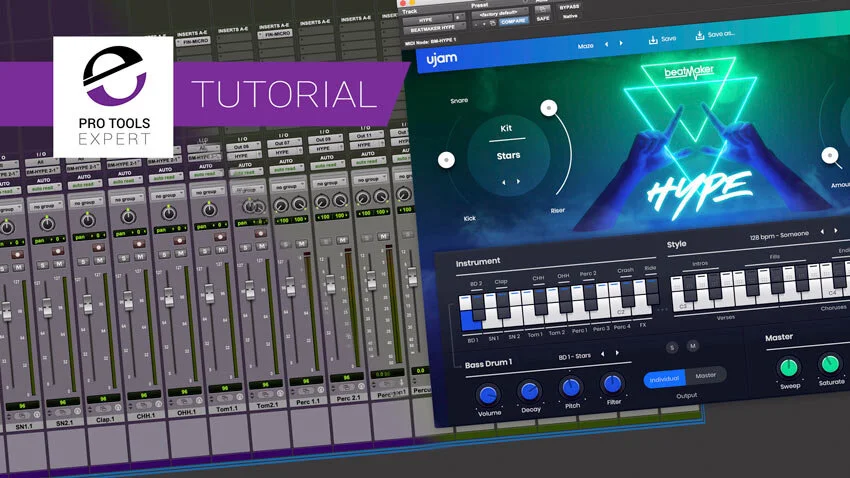Screen dimensions: 850x478
Task: Select previous style next to 128 bpm - Someone
Action: pyautogui.click(x=822, y=232)
